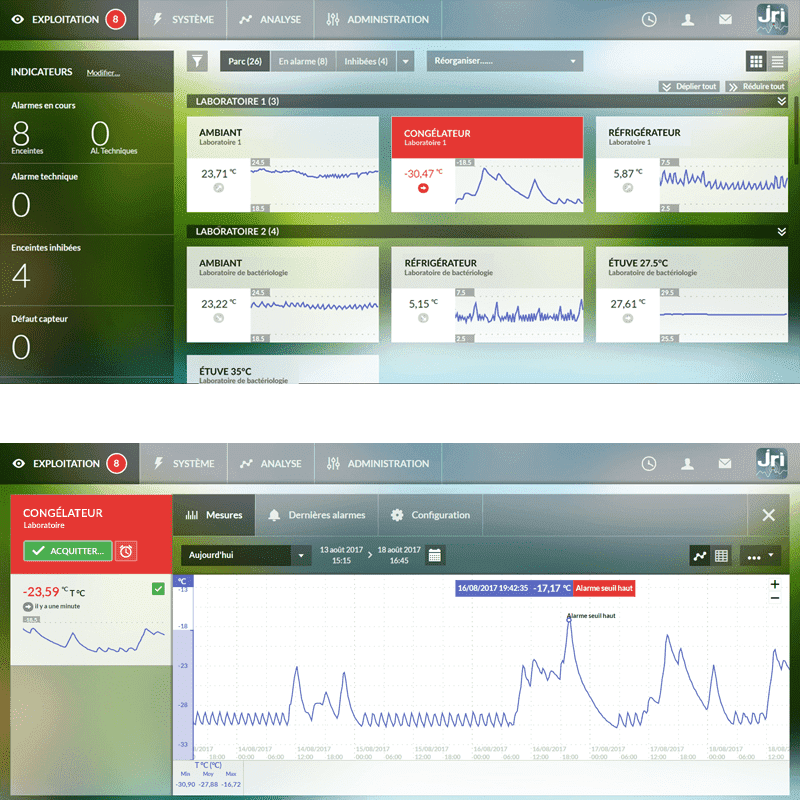The width and height of the screenshot is (800, 800).
Task: Select the filter funnel icon
Action: [199, 61]
